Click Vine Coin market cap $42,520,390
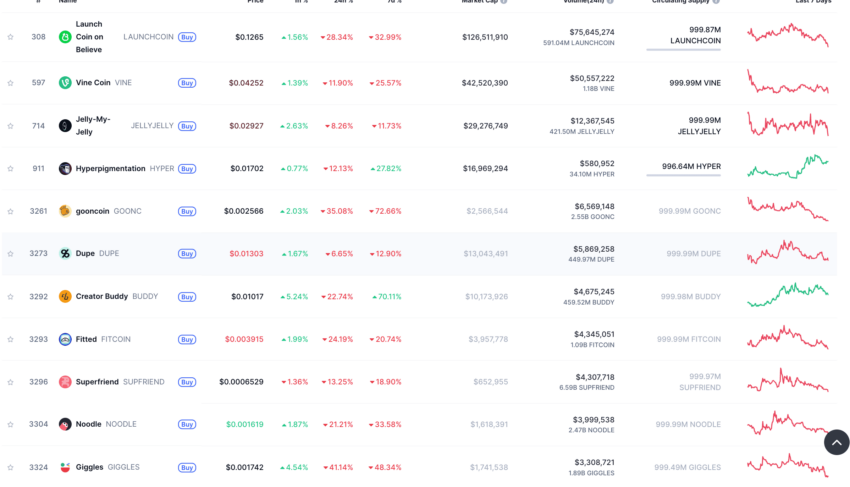The width and height of the screenshot is (850, 487). tap(485, 83)
